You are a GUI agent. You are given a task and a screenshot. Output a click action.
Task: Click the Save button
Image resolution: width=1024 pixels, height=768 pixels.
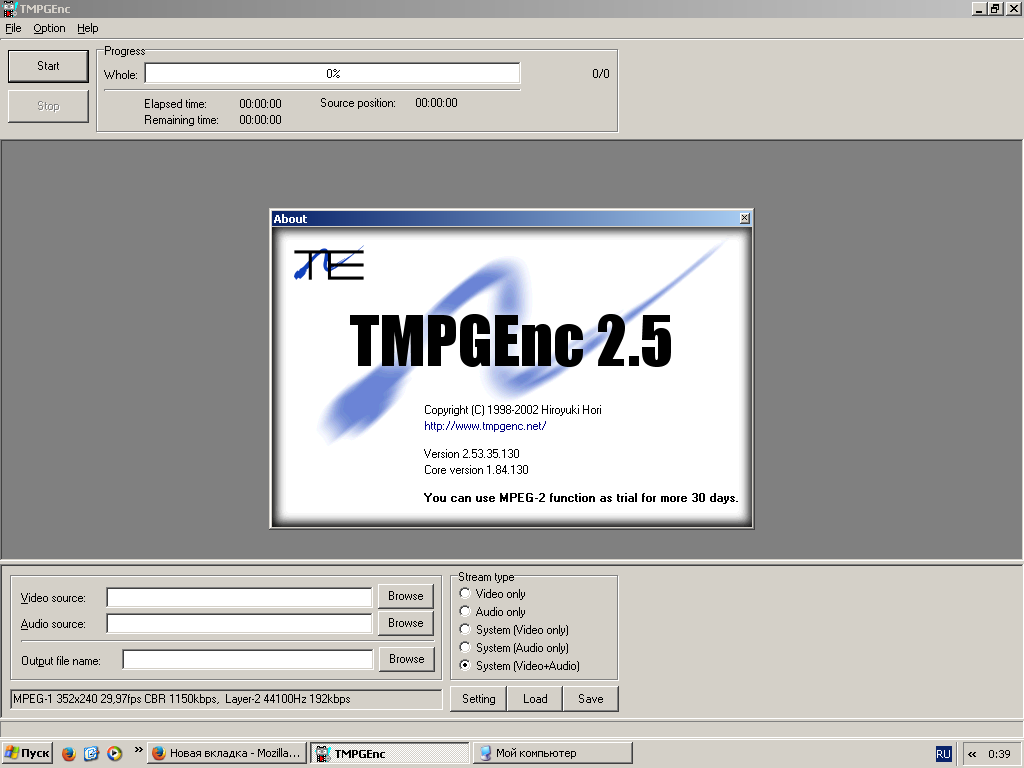click(590, 699)
